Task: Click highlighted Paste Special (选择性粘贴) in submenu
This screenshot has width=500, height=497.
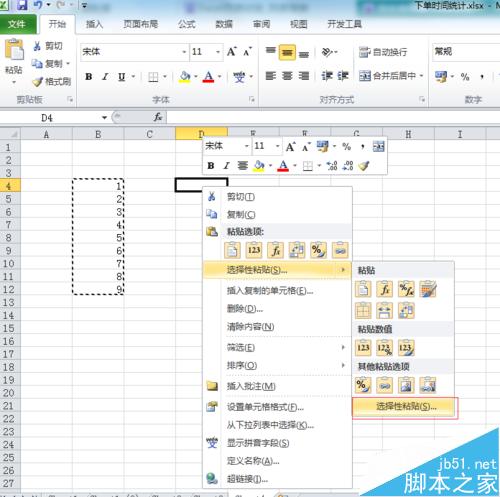Action: click(x=404, y=407)
